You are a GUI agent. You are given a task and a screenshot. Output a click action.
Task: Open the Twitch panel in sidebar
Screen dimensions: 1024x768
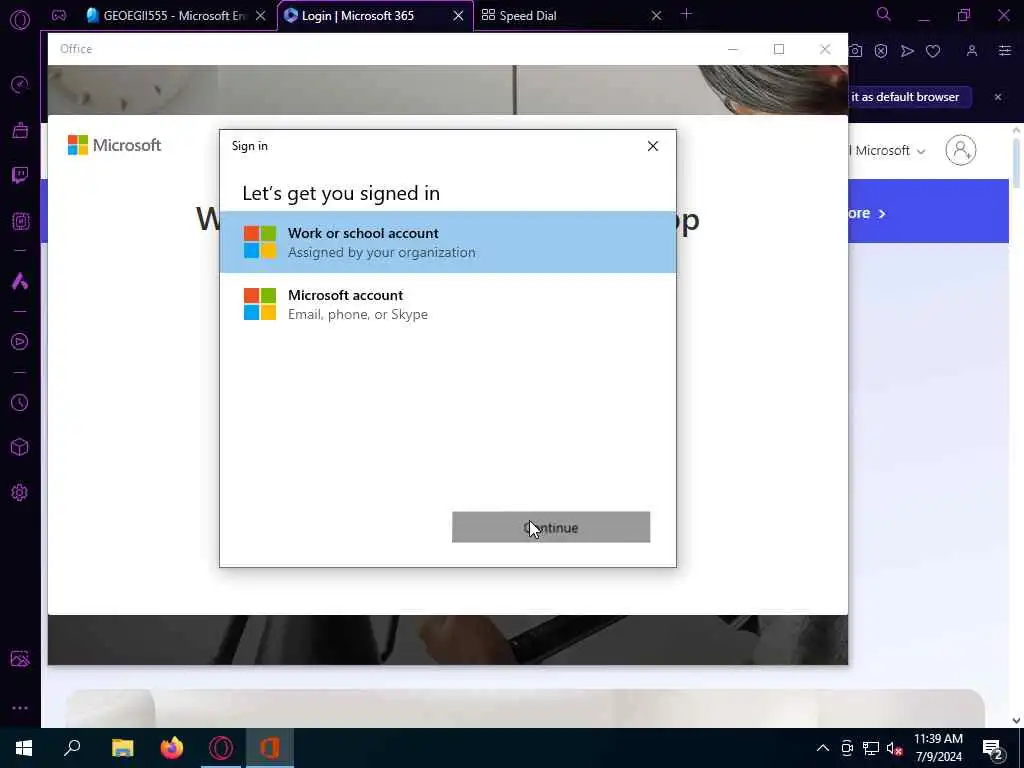point(20,175)
